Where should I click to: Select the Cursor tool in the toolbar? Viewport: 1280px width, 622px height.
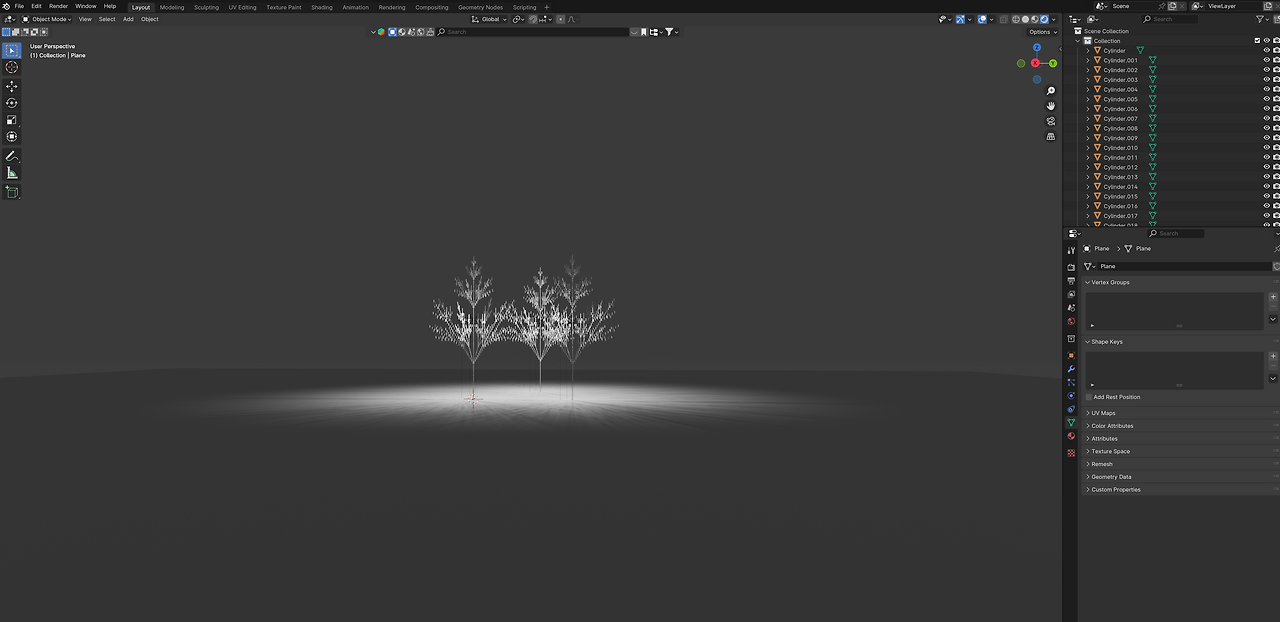coord(12,67)
